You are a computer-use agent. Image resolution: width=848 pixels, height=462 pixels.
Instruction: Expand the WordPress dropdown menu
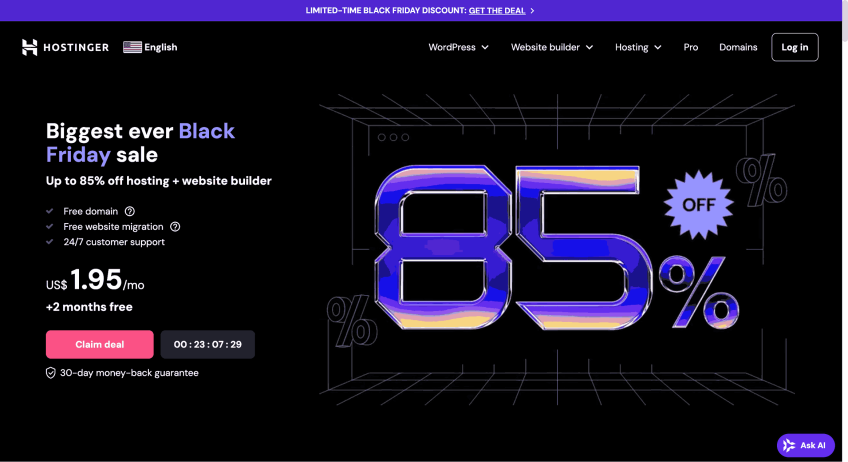coord(458,47)
